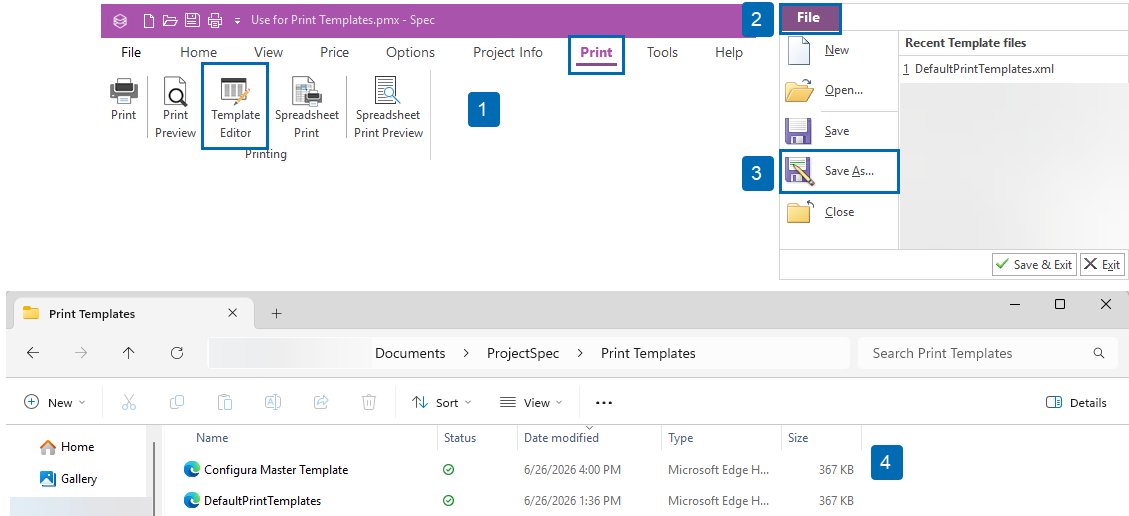Click ProjectSpec in the address breadcrumb

click(x=523, y=353)
